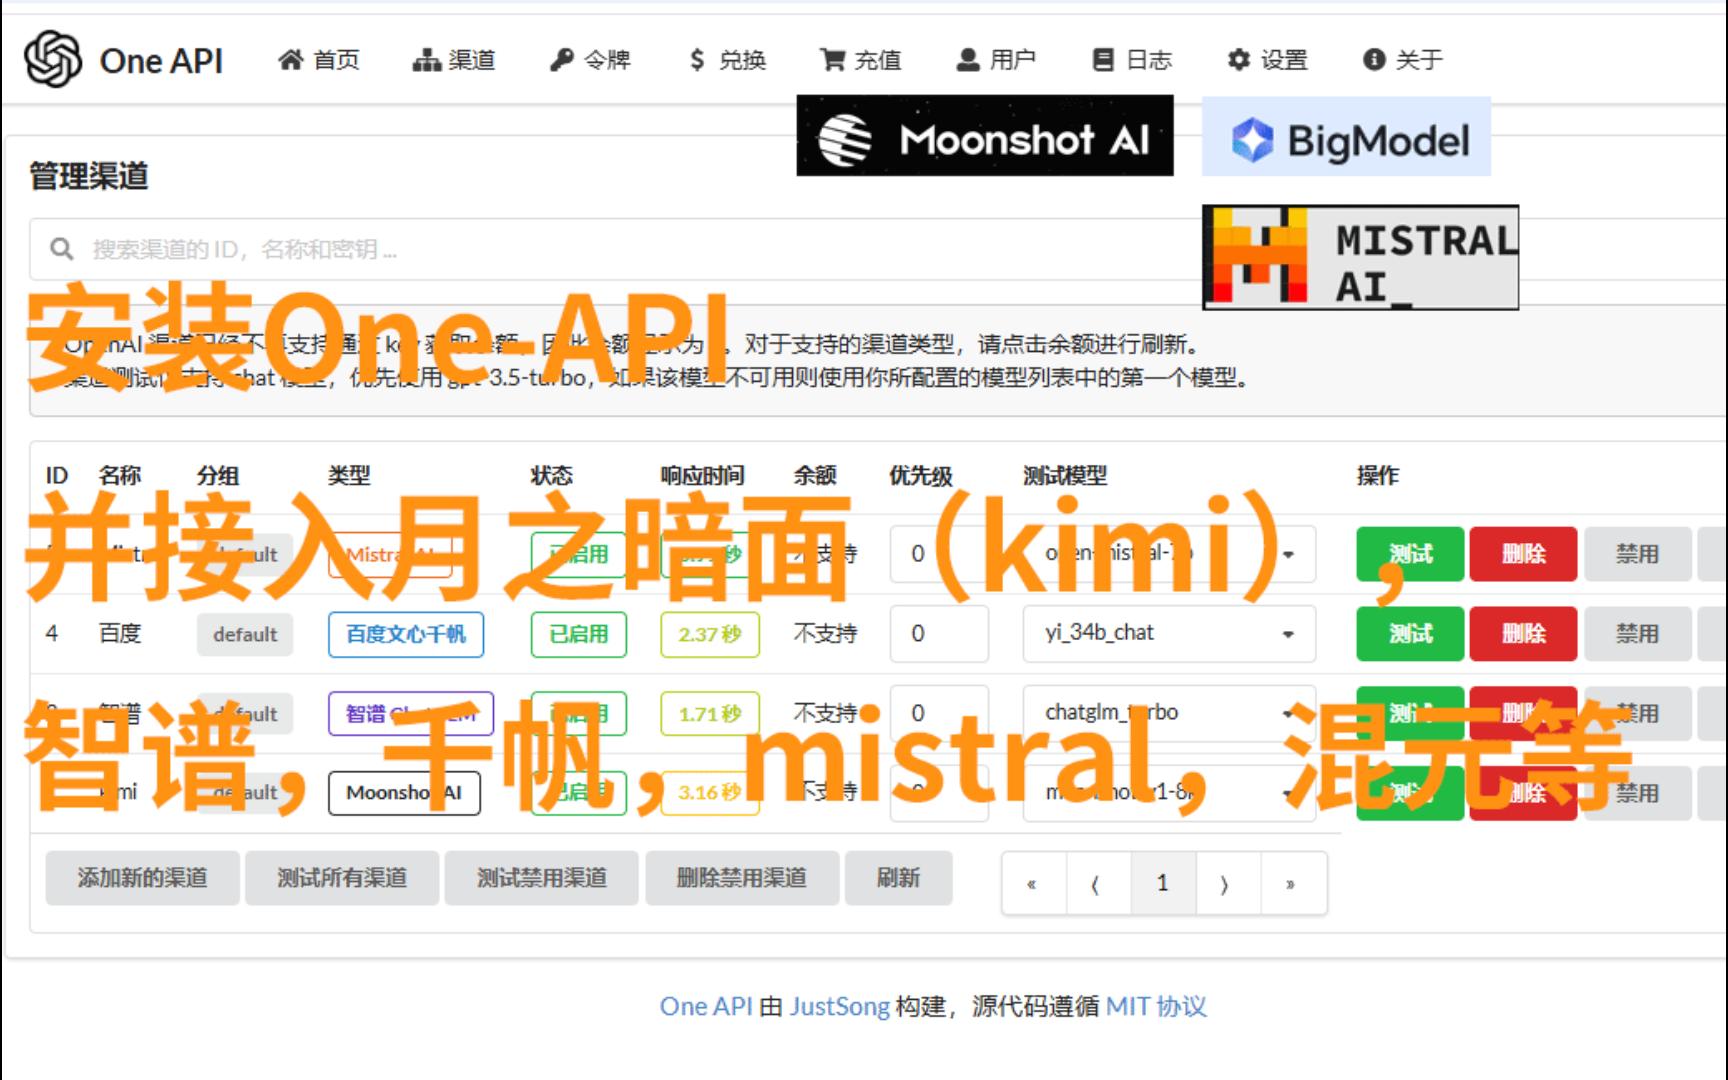Click the 1.71秒 response time badge
The width and height of the screenshot is (1728, 1080).
coord(710,714)
